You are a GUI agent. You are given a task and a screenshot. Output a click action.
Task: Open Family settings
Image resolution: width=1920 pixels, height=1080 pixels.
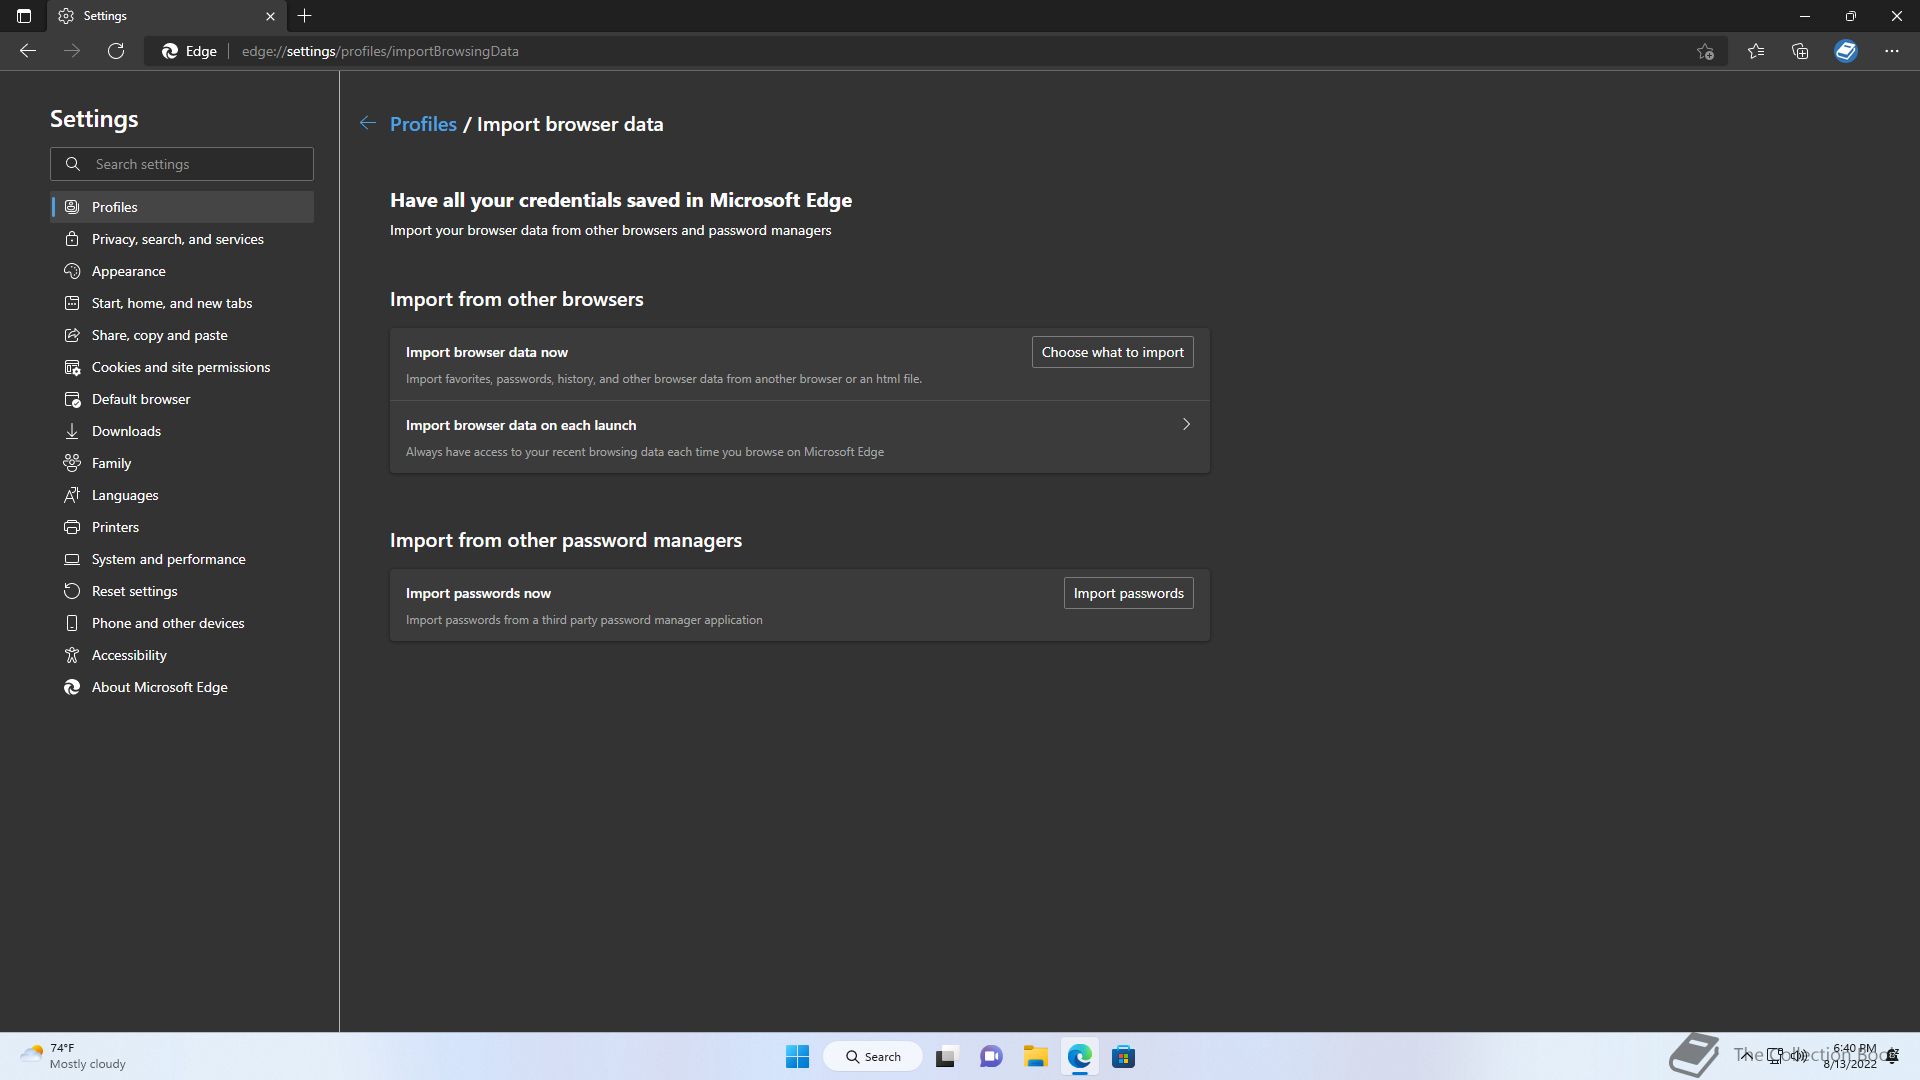coord(182,463)
